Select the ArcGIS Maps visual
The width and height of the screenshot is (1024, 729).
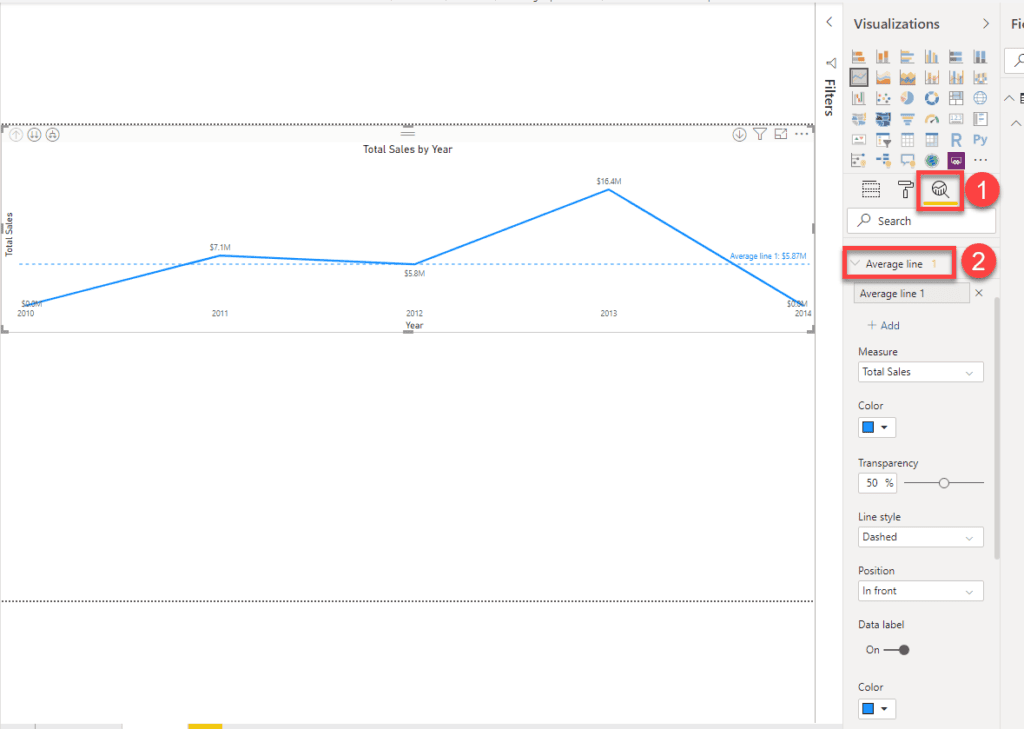(x=931, y=160)
